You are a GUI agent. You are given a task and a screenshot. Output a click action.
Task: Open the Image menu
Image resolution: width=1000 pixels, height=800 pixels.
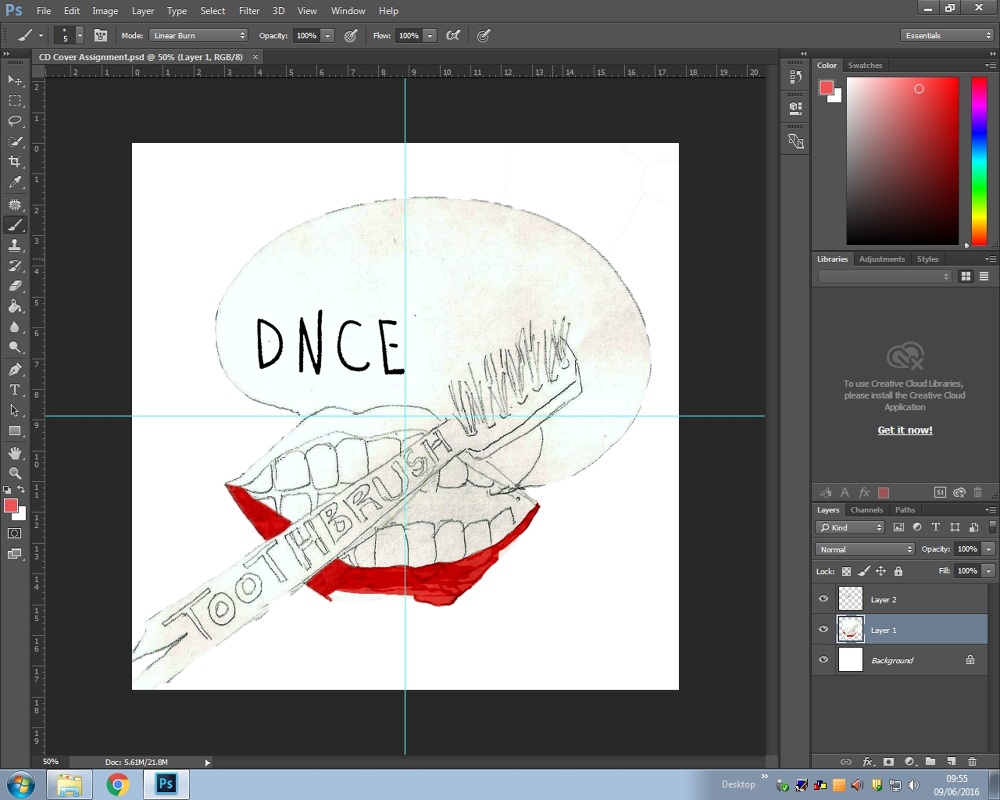[105, 11]
